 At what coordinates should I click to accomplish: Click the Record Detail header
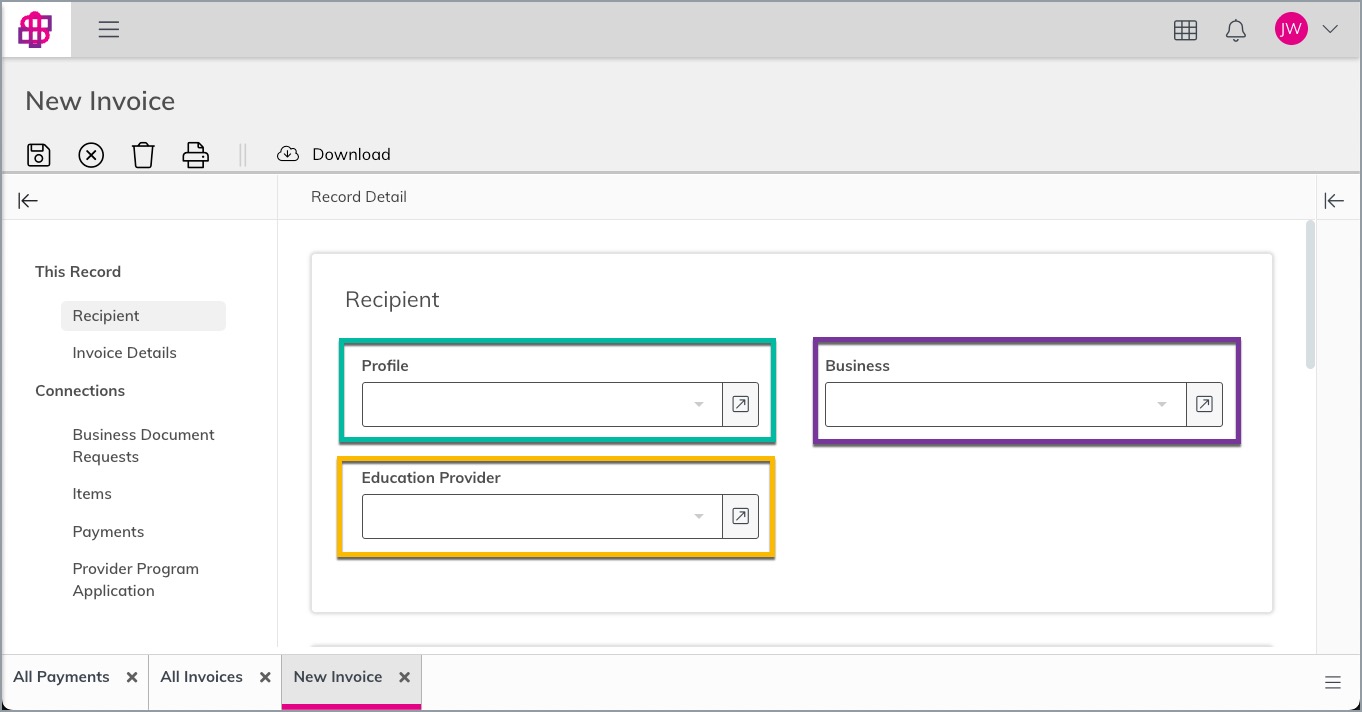click(x=359, y=197)
